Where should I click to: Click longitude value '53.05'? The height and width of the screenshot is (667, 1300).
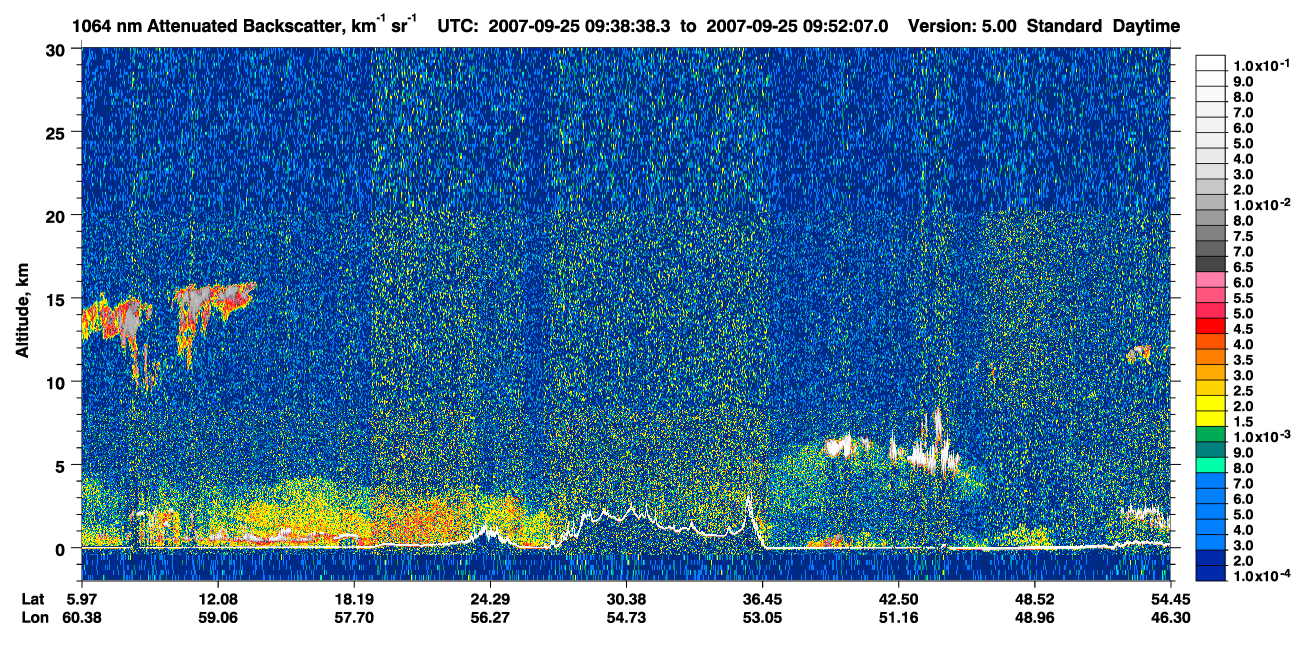point(762,617)
